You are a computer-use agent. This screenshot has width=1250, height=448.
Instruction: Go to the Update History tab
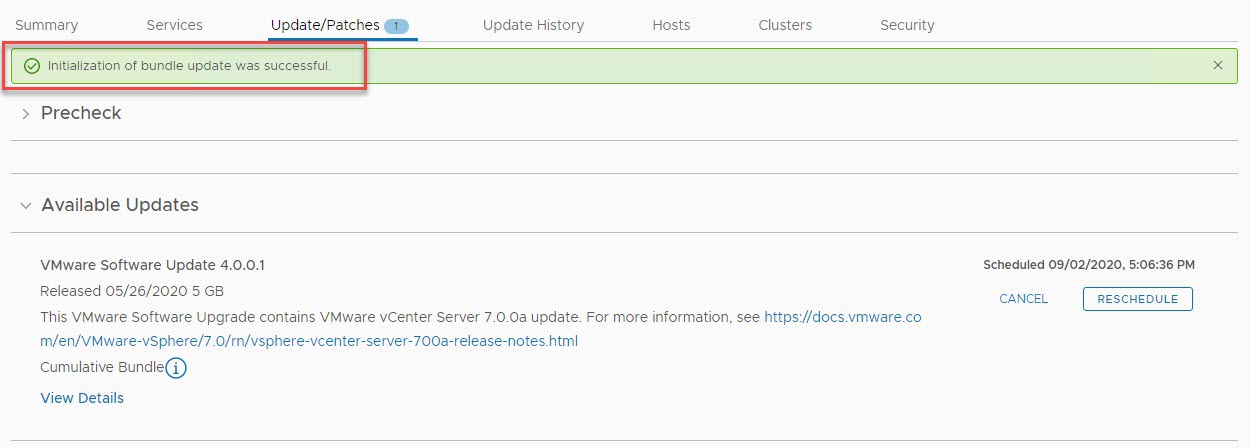point(533,25)
